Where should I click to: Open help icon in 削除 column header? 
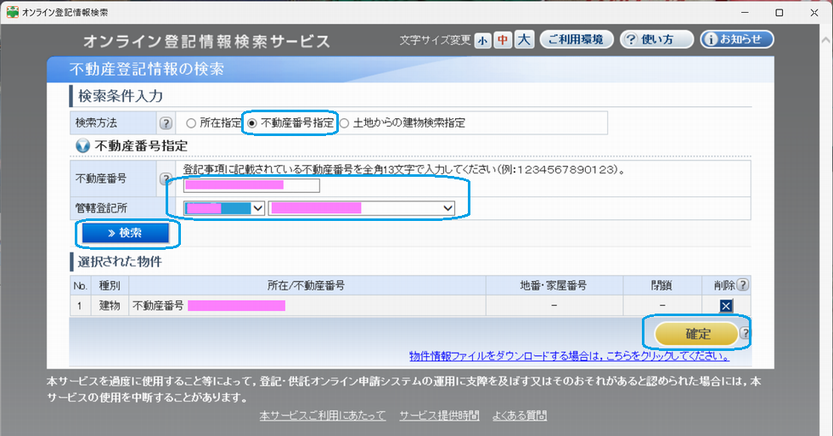[x=742, y=285]
